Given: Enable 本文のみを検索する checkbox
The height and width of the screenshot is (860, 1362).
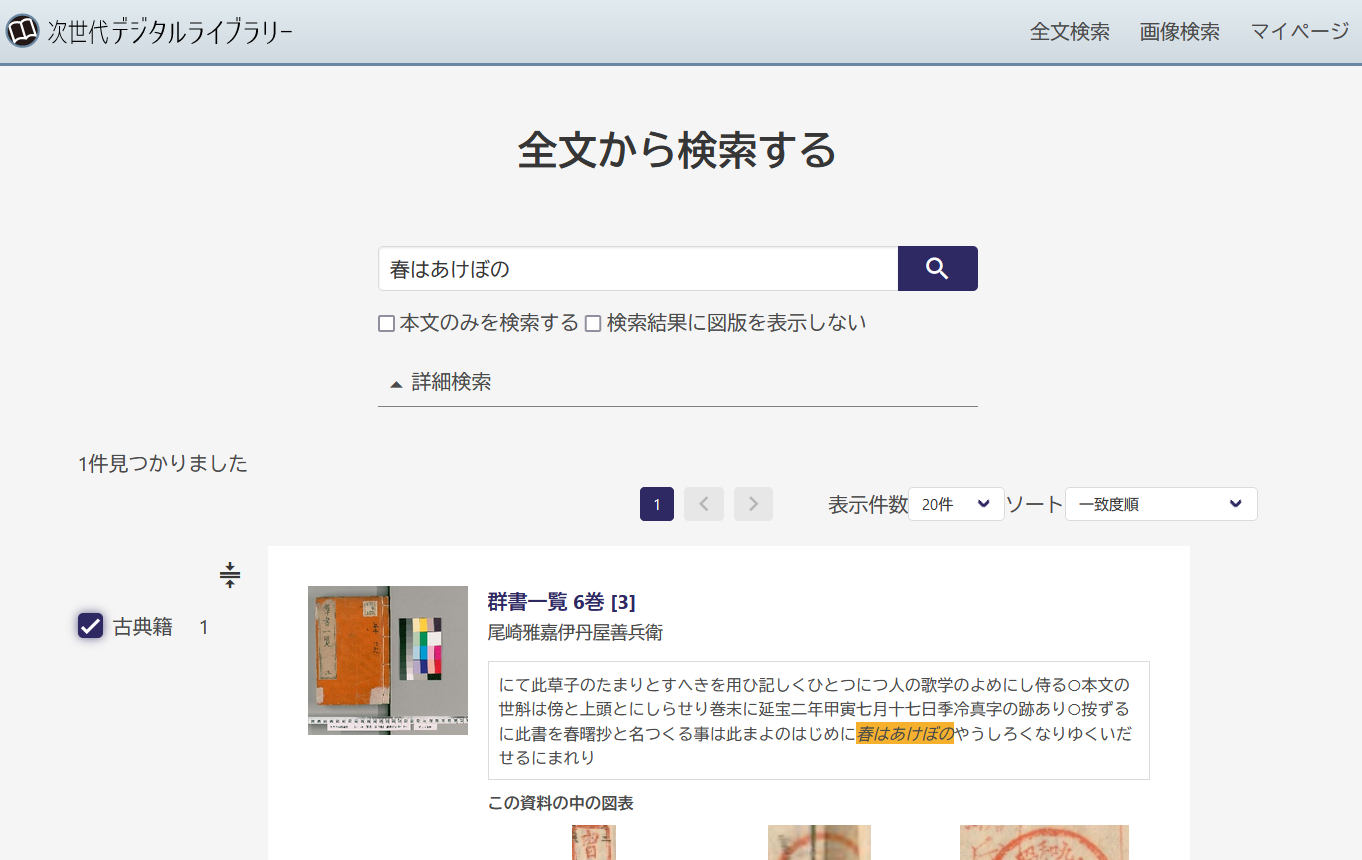Looking at the screenshot, I should pyautogui.click(x=386, y=324).
